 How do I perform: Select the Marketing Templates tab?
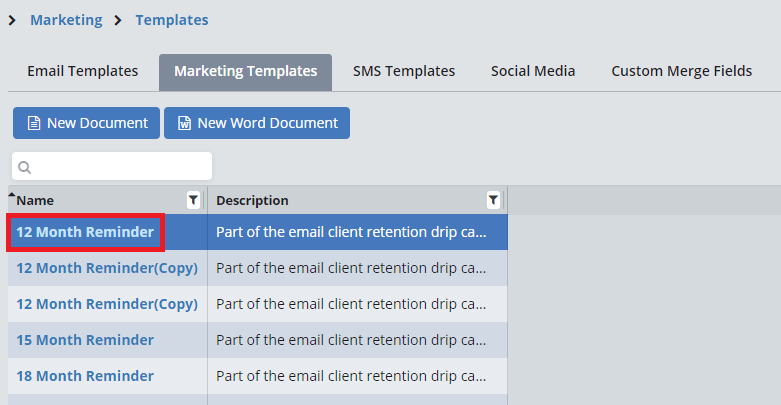(245, 71)
